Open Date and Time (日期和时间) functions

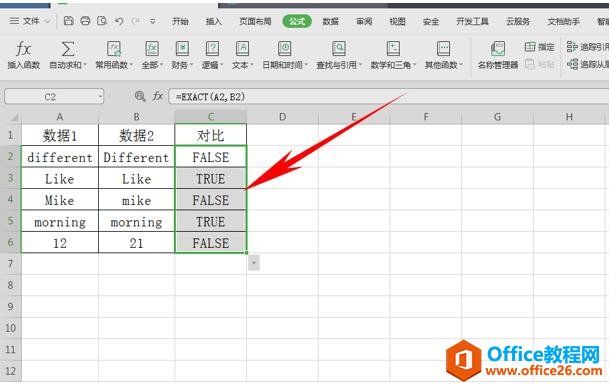coord(285,55)
